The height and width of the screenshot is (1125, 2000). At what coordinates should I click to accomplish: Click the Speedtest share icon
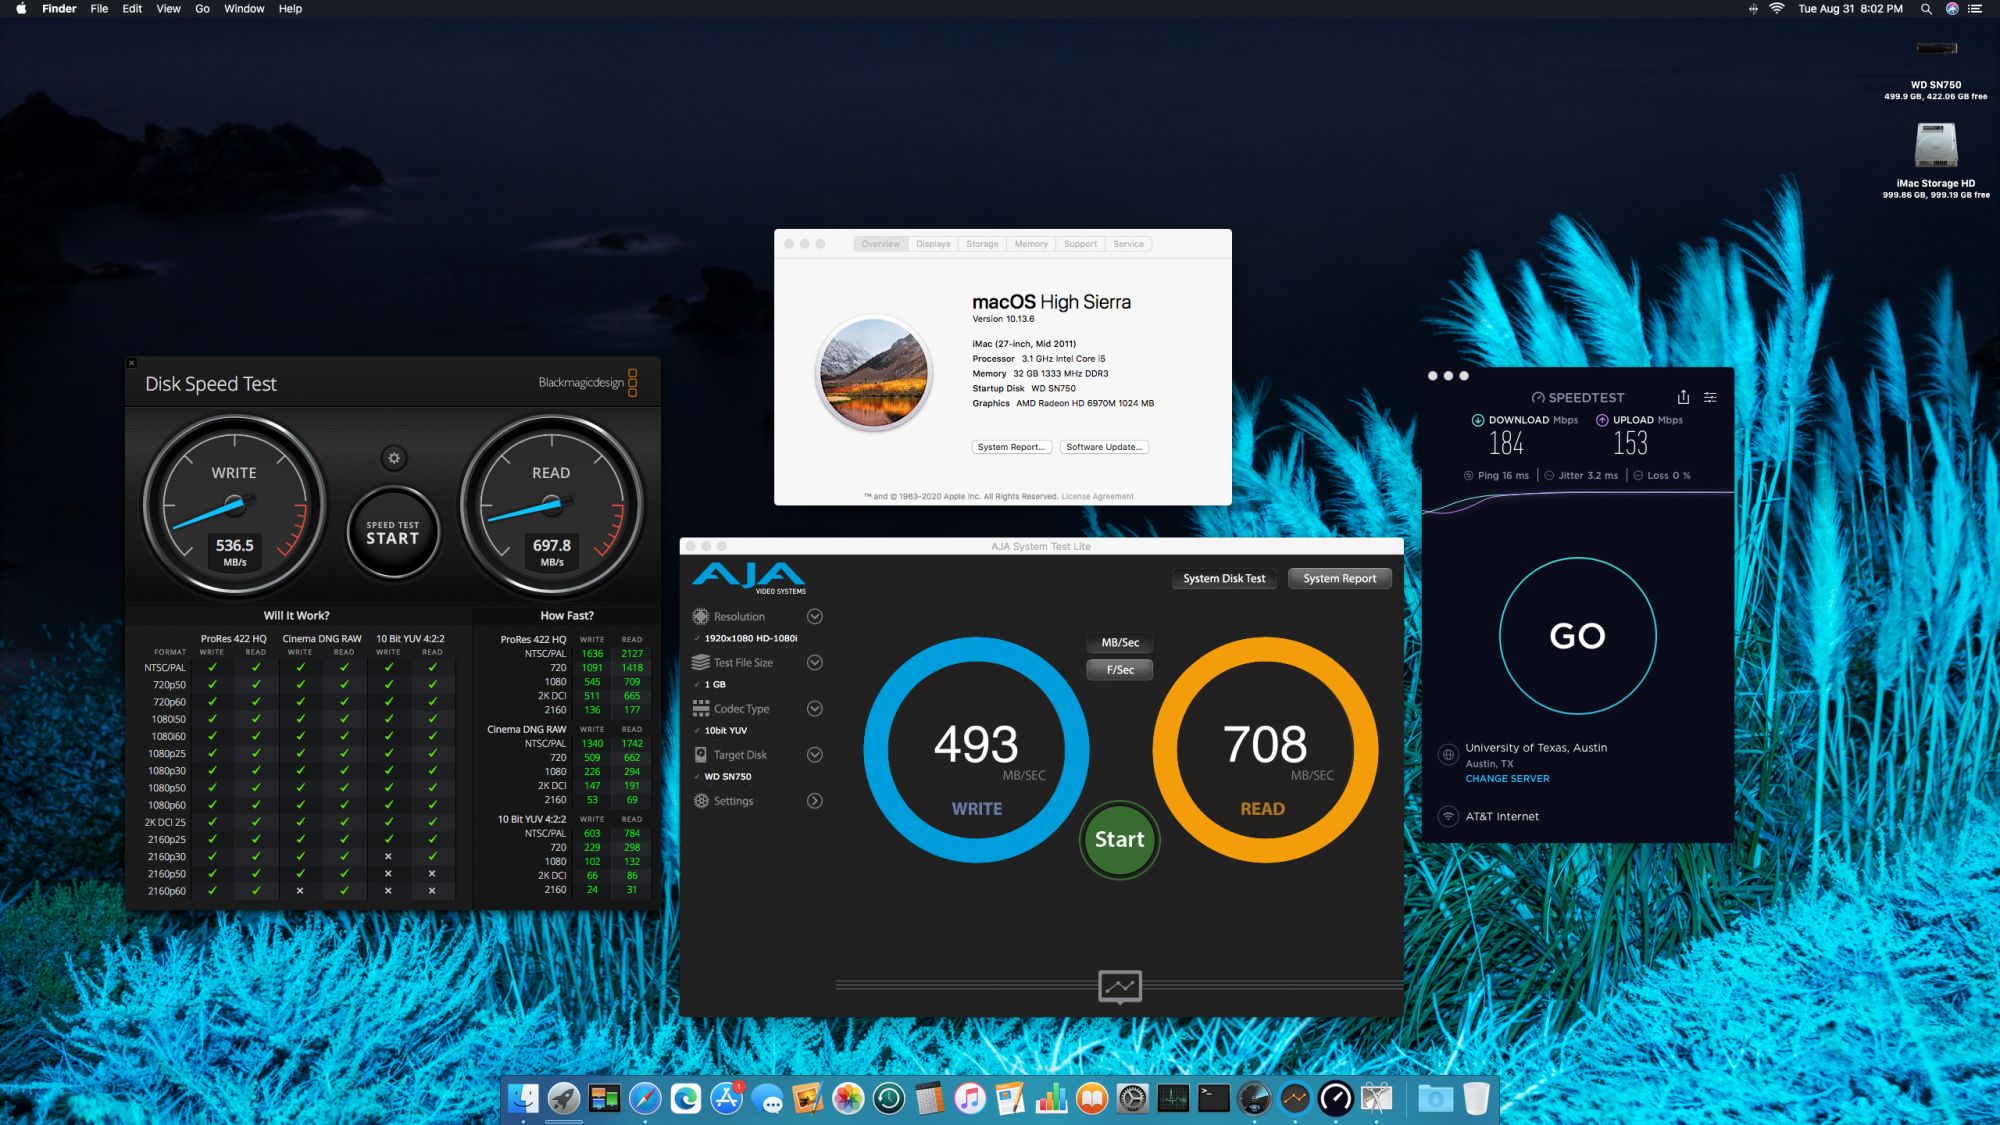pos(1683,397)
